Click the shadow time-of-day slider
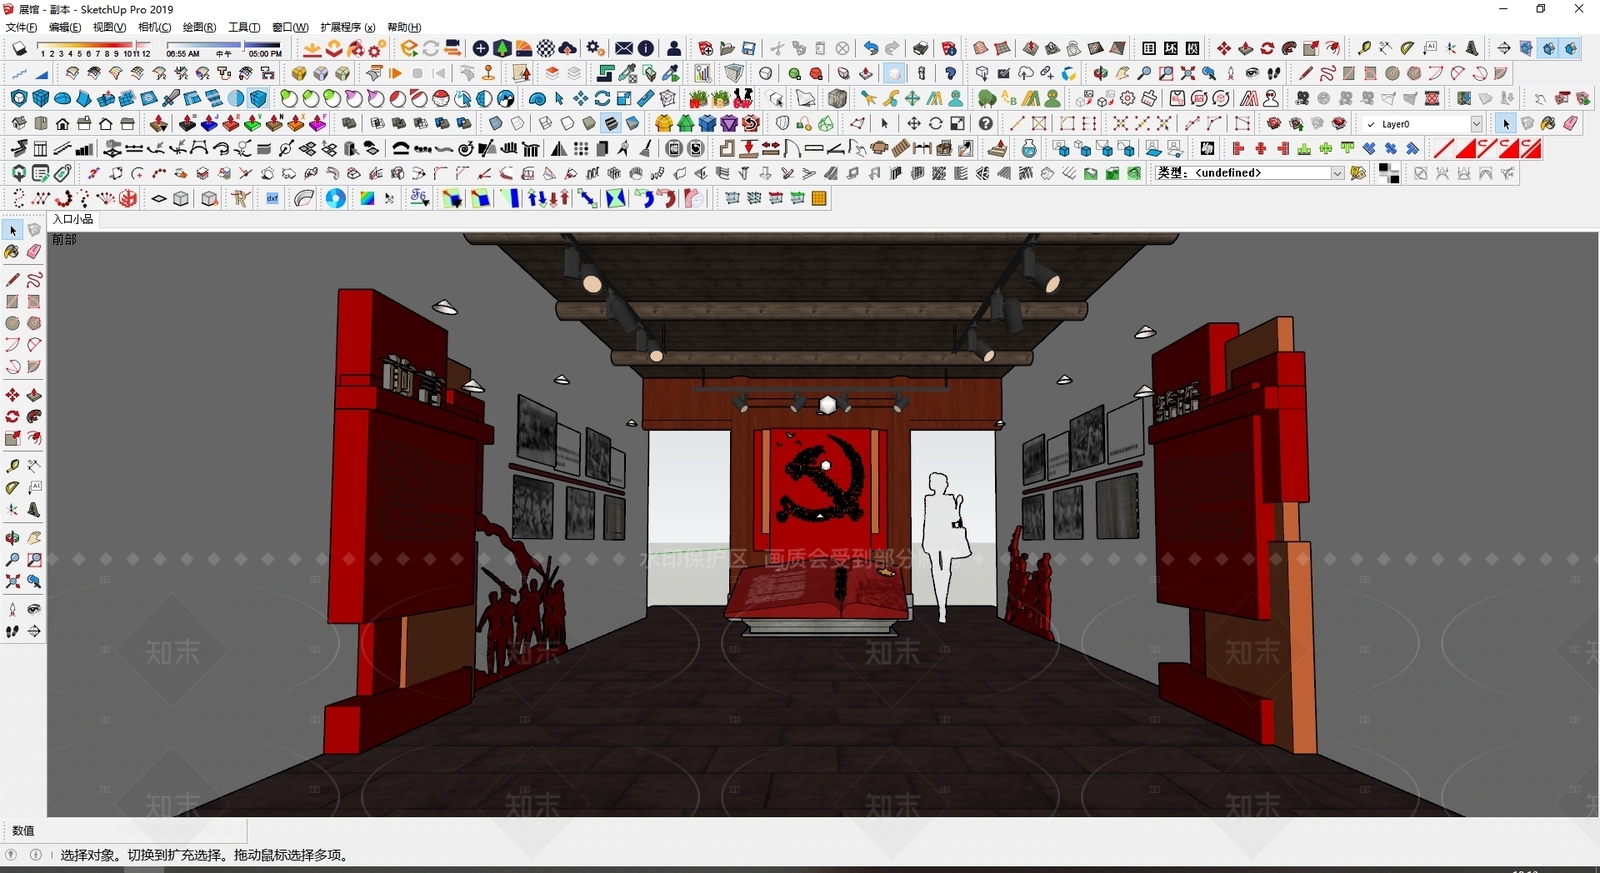The width and height of the screenshot is (1600, 873). (224, 48)
